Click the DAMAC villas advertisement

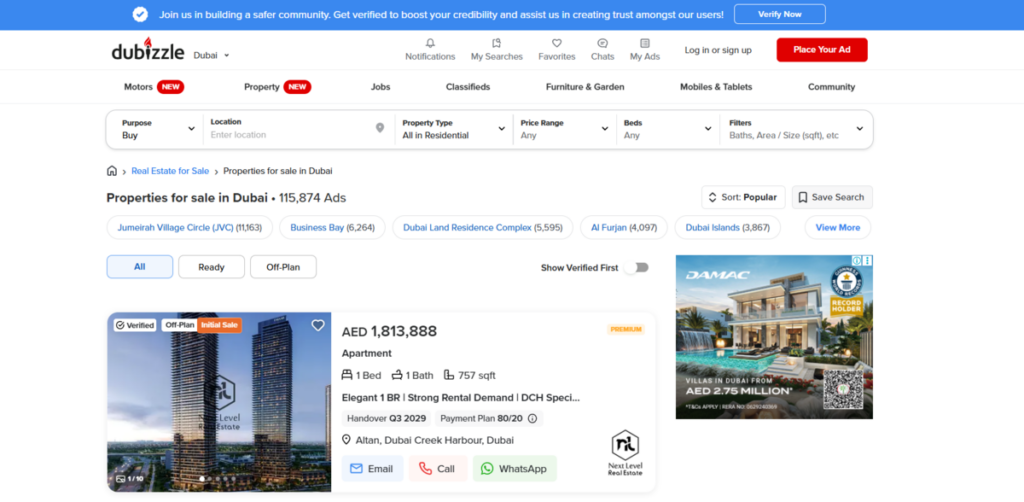click(774, 337)
